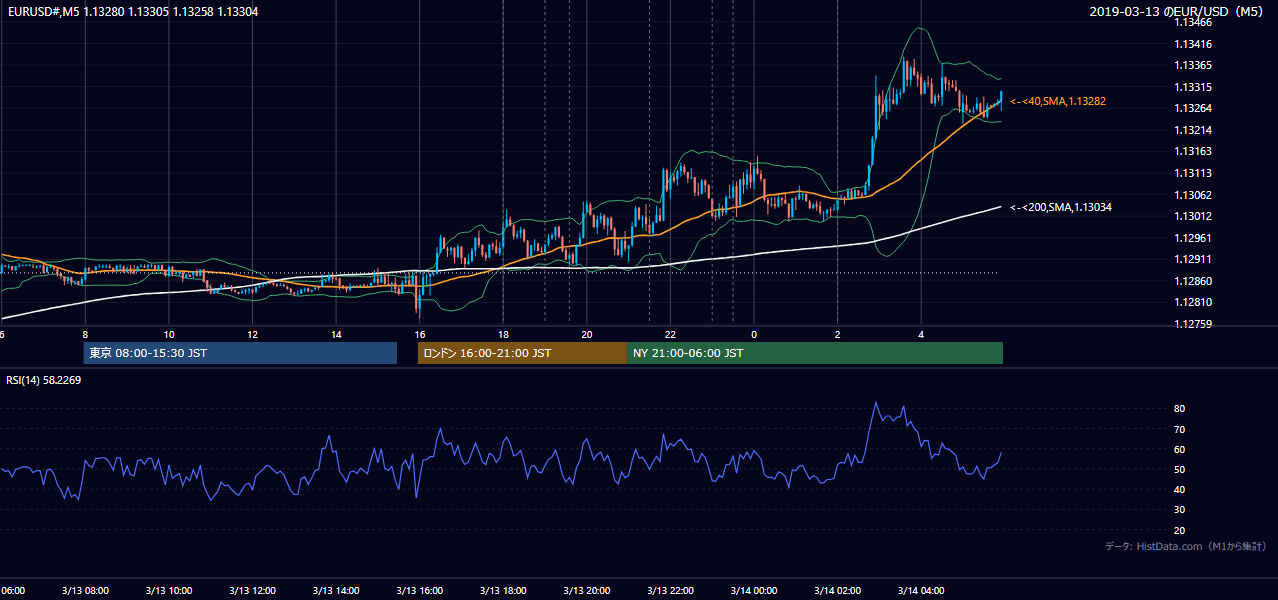This screenshot has width=1278, height=600.
Task: Click the NY 21:00-06:00 JST session bar
Action: 815,353
